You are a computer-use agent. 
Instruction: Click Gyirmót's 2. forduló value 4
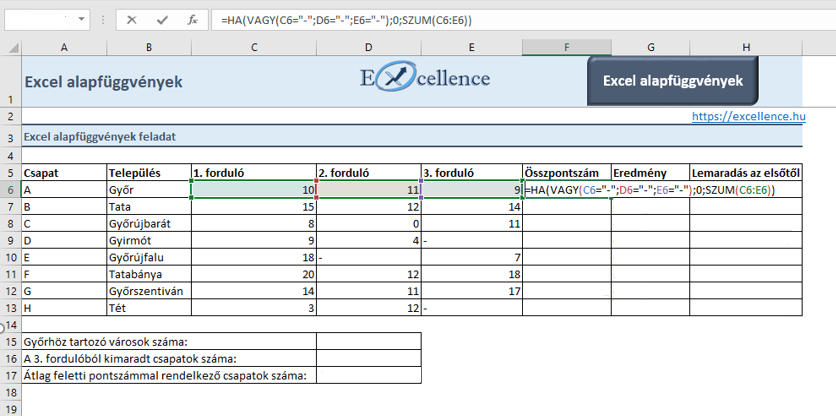368,241
